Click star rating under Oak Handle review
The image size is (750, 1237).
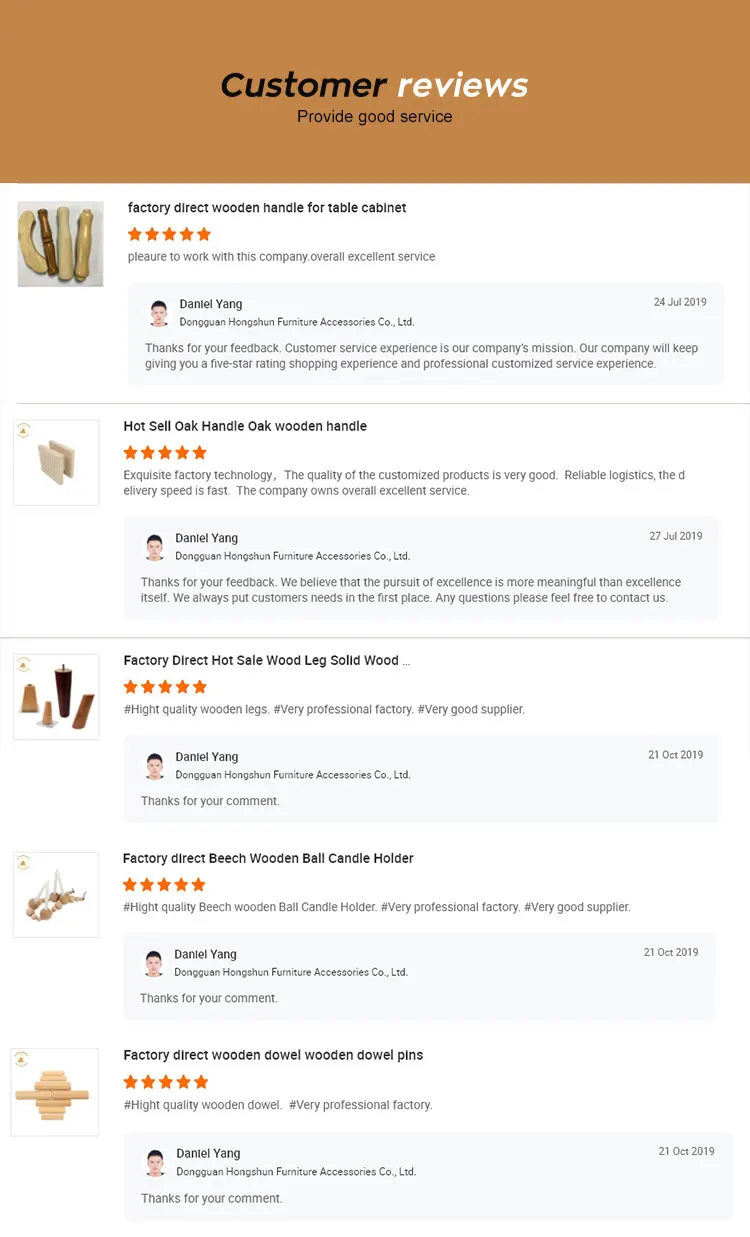point(165,452)
